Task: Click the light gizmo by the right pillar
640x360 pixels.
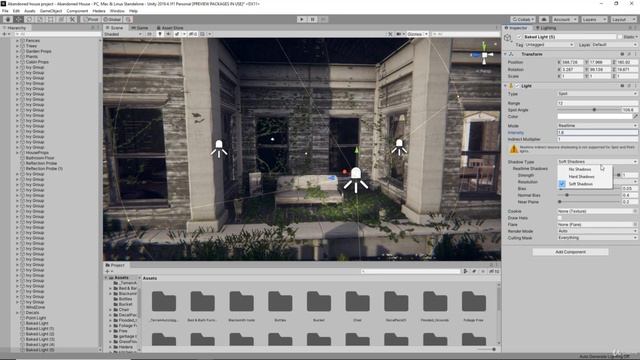Action: coord(399,147)
